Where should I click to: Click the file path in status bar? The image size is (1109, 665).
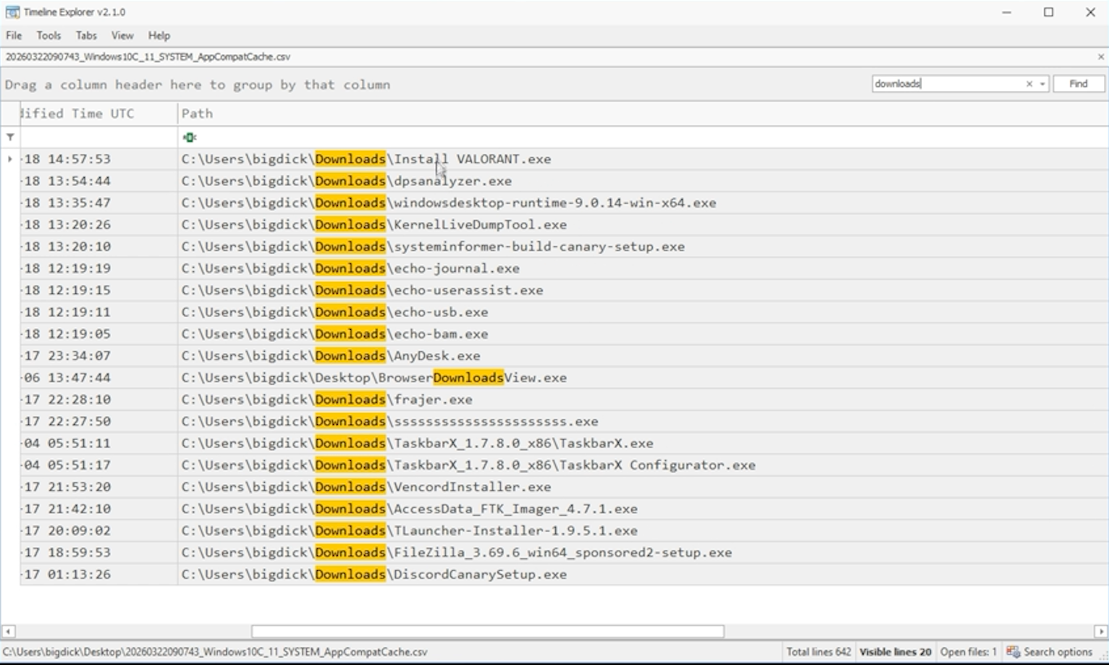[215, 652]
